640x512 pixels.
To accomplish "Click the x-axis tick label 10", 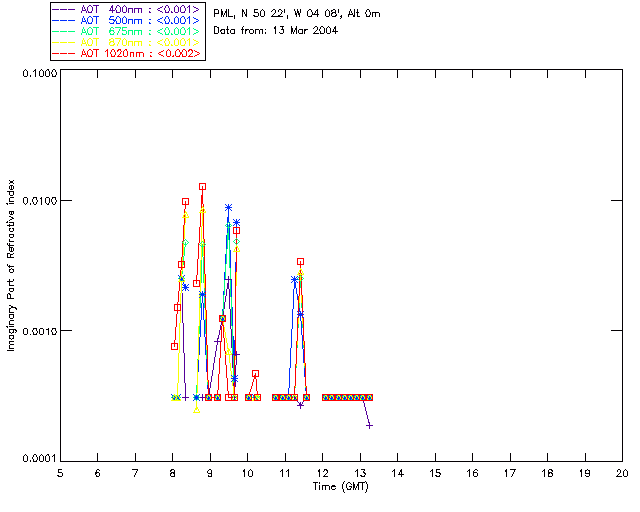I will point(247,473).
